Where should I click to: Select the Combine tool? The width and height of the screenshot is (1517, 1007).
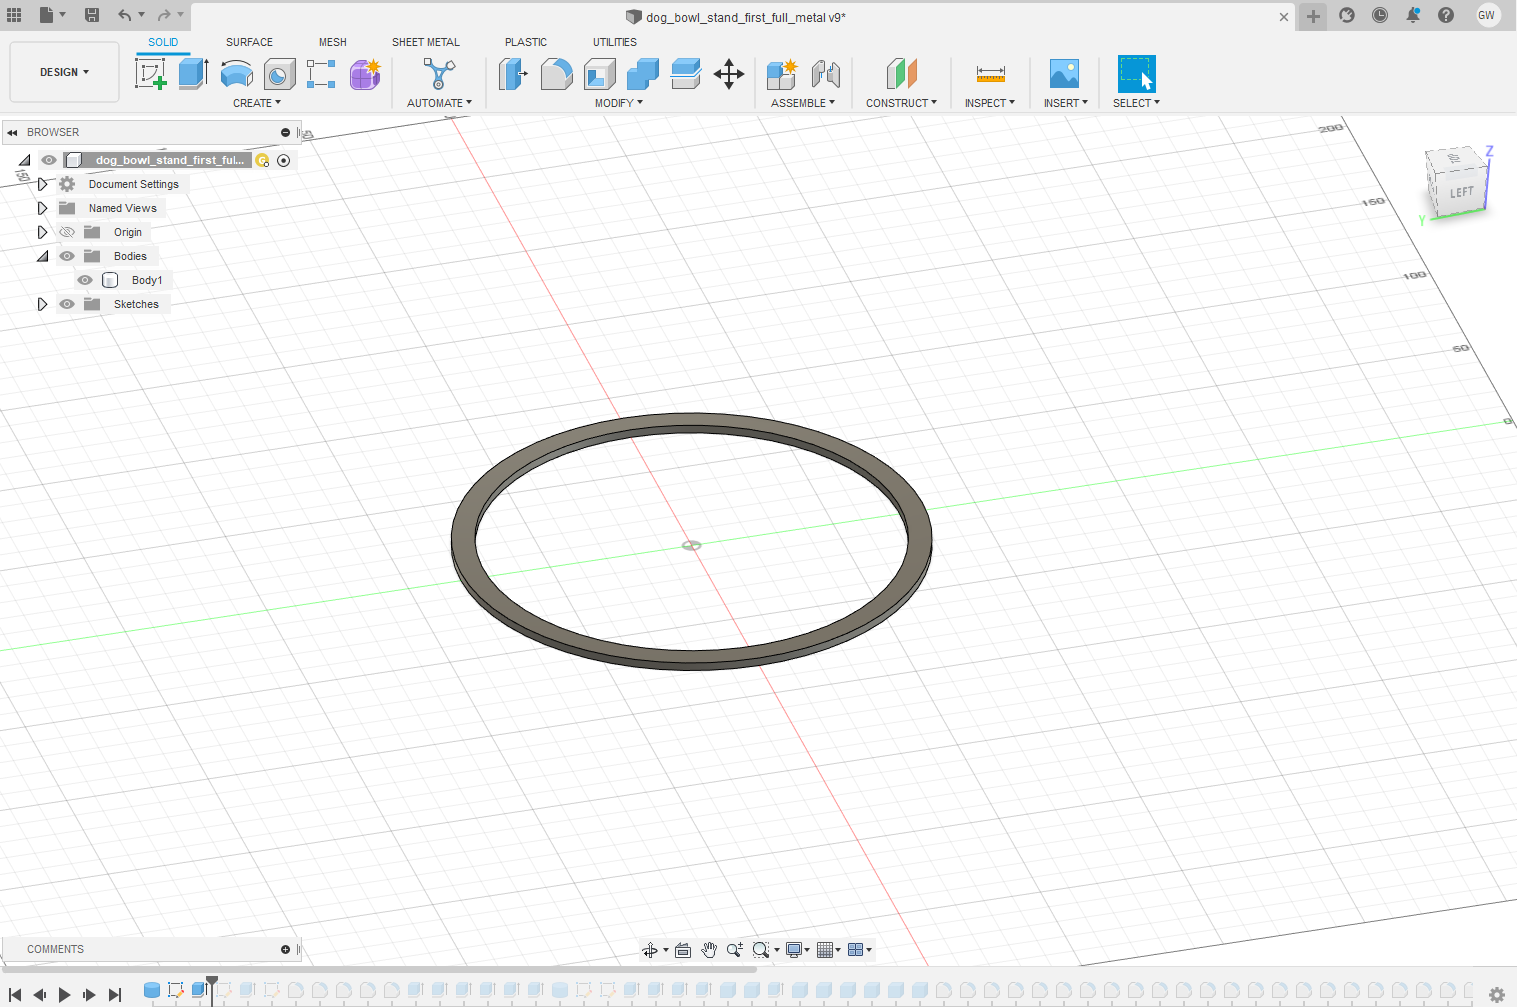click(x=642, y=74)
